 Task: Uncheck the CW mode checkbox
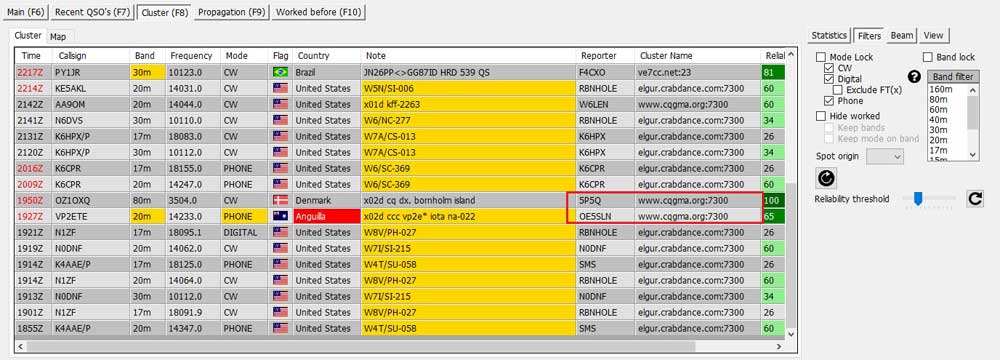tap(829, 68)
